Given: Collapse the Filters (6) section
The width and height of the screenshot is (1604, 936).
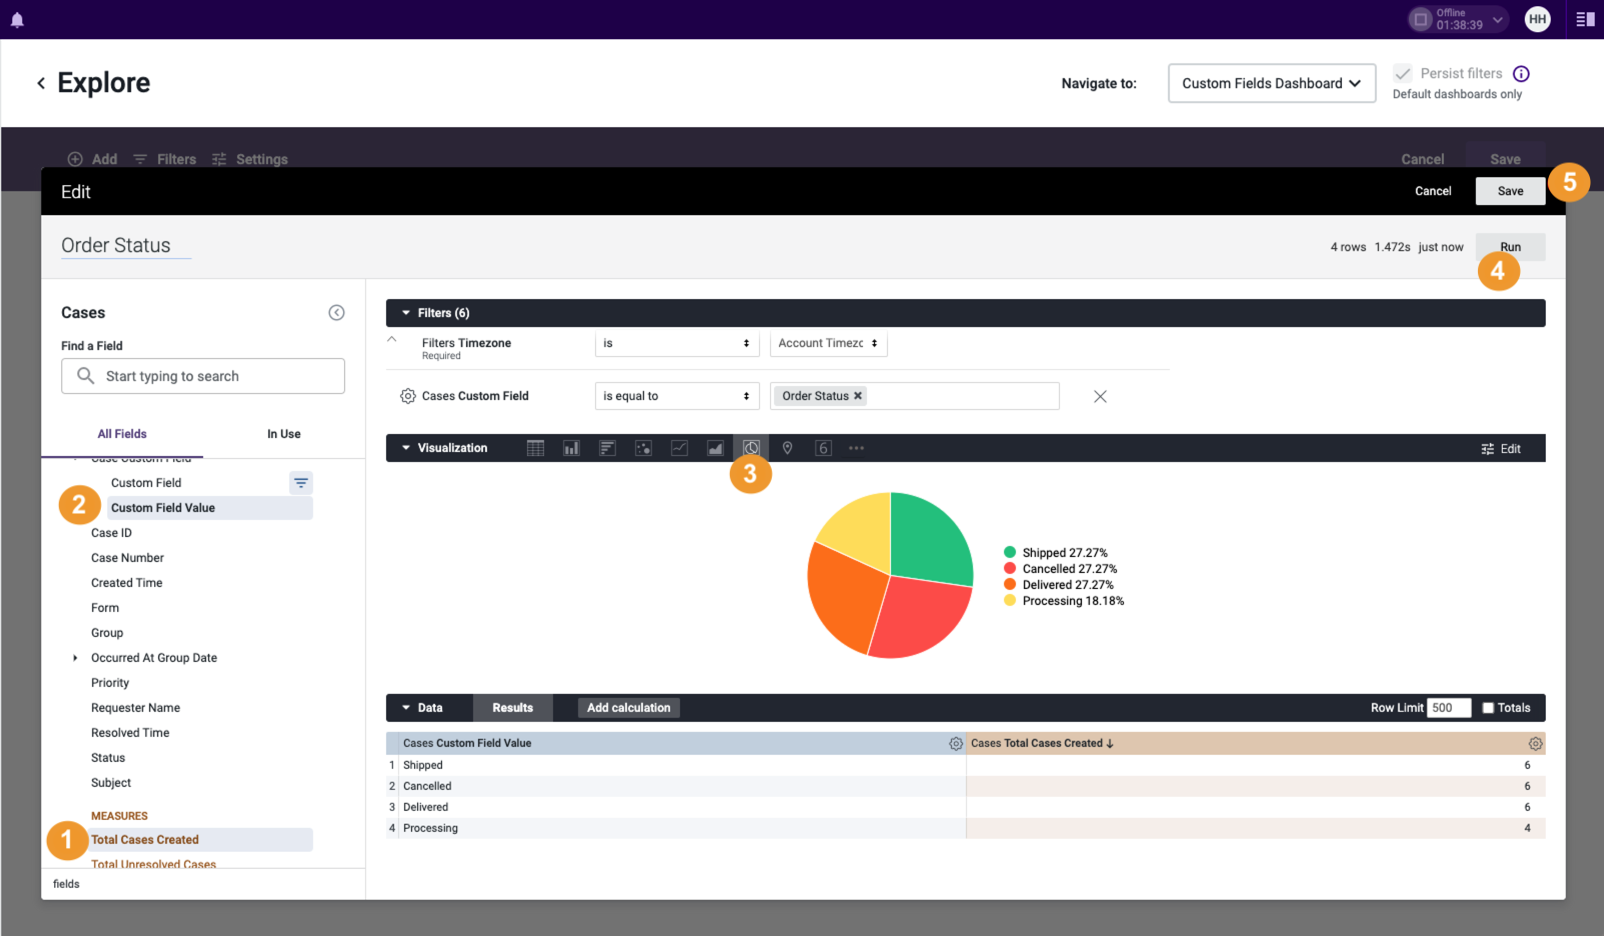Looking at the screenshot, I should pos(406,313).
